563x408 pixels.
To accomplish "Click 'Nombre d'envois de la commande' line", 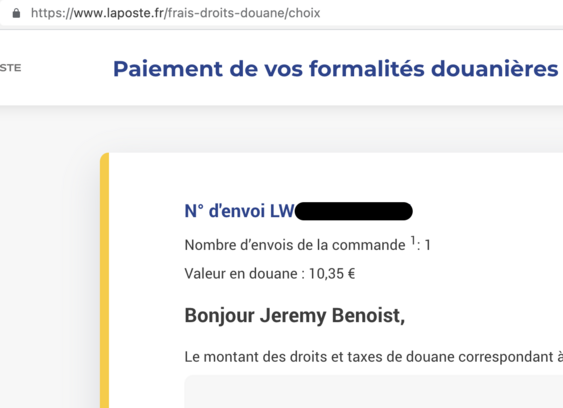I will (x=307, y=245).
